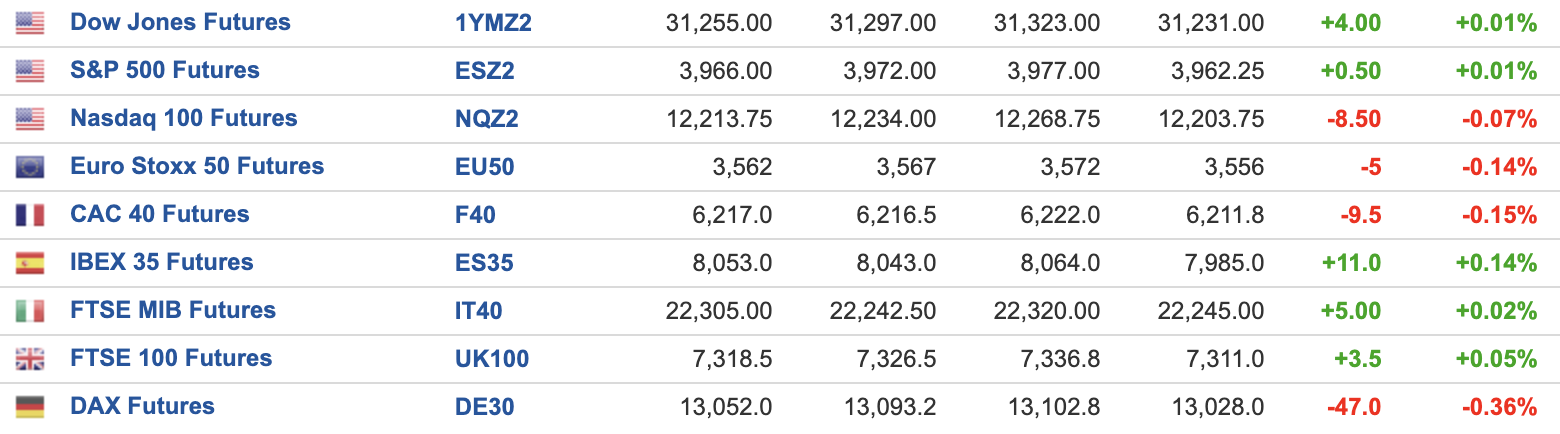
Task: Click the EU flag beside Euro Stoxx 50
Action: click(30, 167)
